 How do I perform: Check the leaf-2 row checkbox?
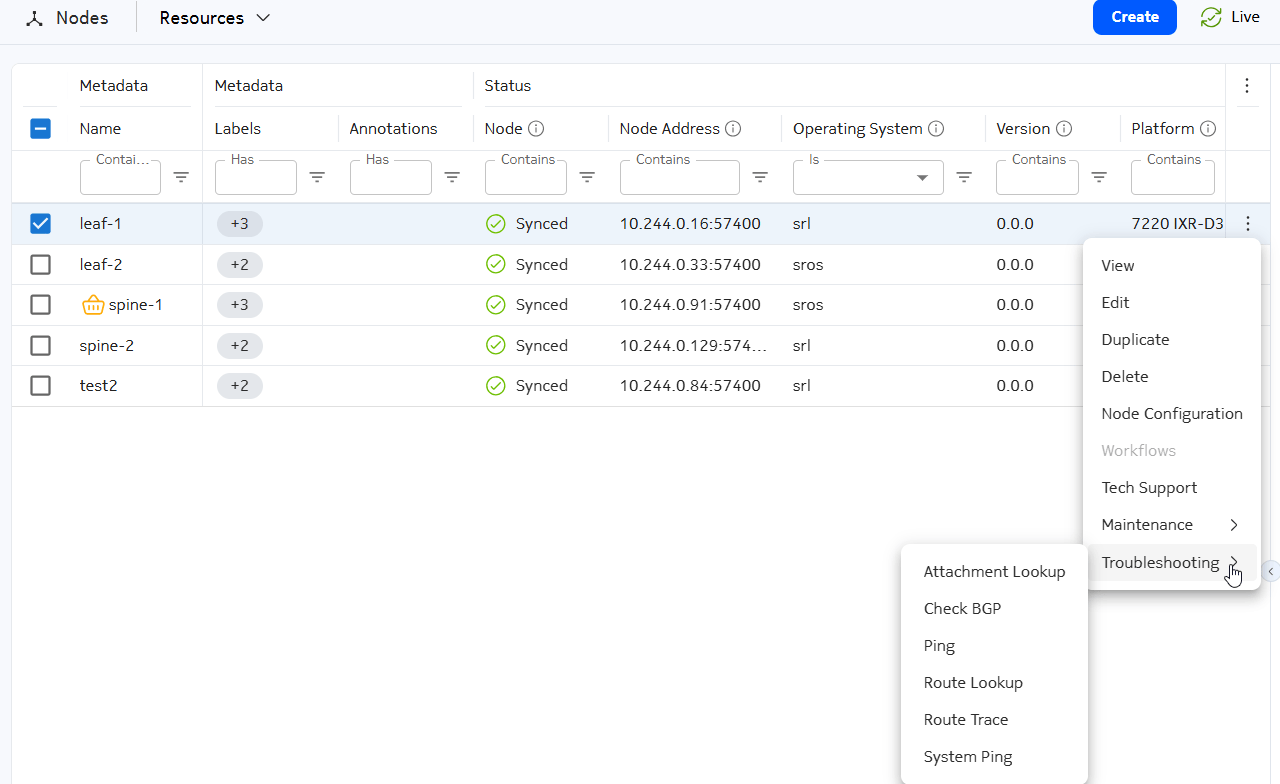pyautogui.click(x=40, y=265)
